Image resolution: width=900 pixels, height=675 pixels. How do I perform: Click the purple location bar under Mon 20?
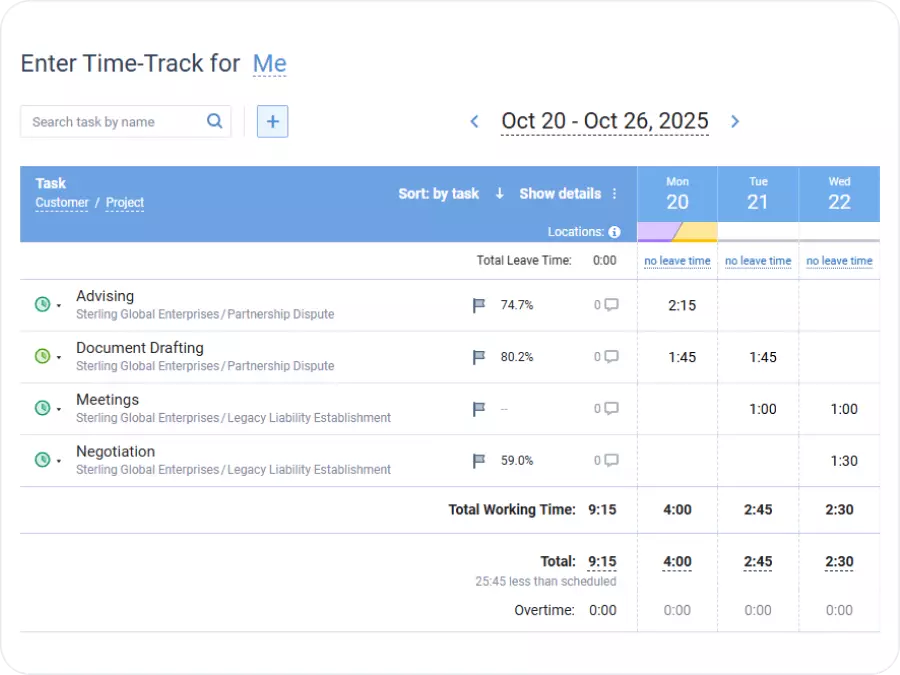click(655, 232)
